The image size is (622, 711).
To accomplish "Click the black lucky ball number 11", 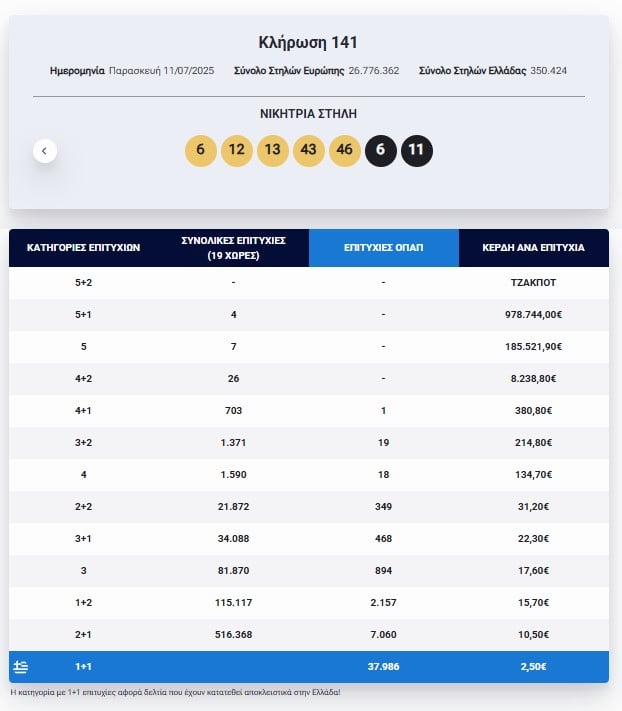I will coord(417,151).
